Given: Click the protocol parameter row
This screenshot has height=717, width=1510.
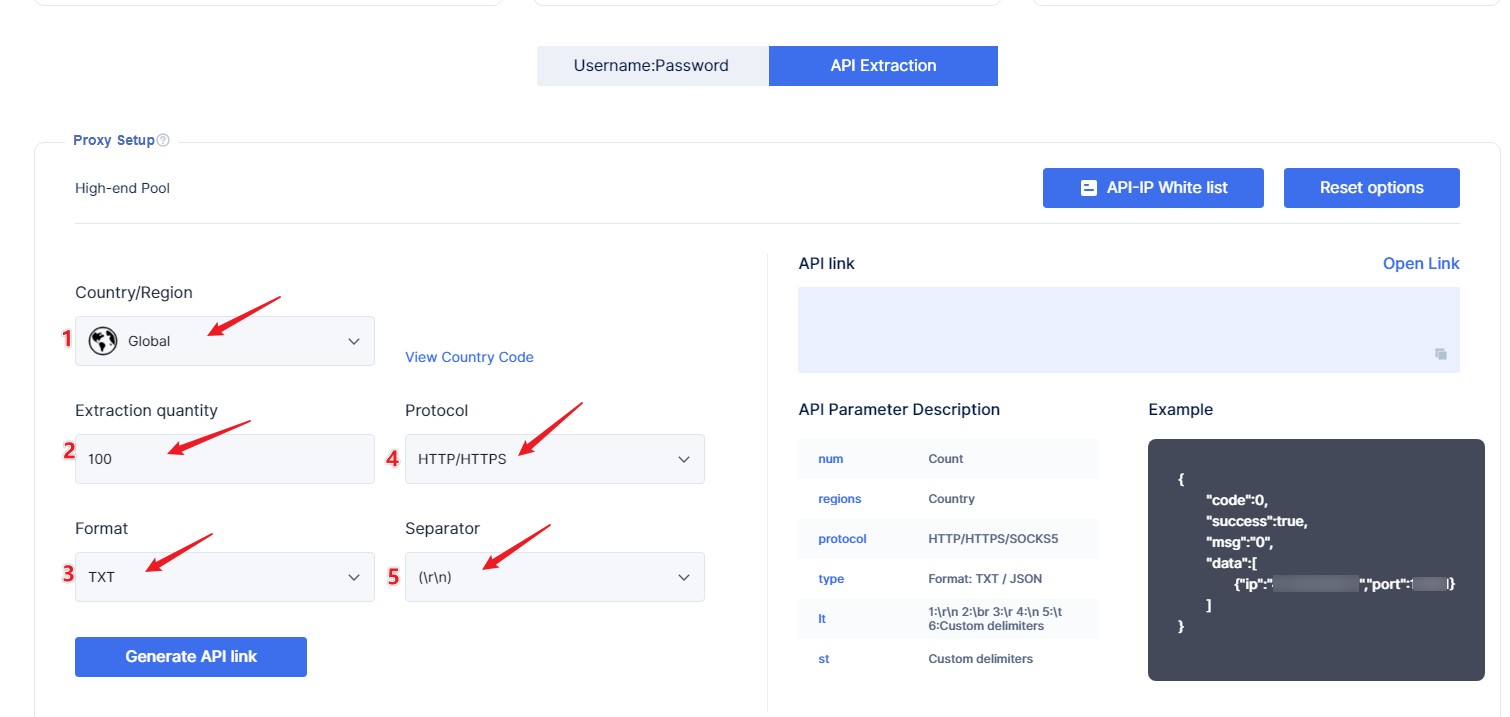Looking at the screenshot, I should pyautogui.click(x=947, y=539).
